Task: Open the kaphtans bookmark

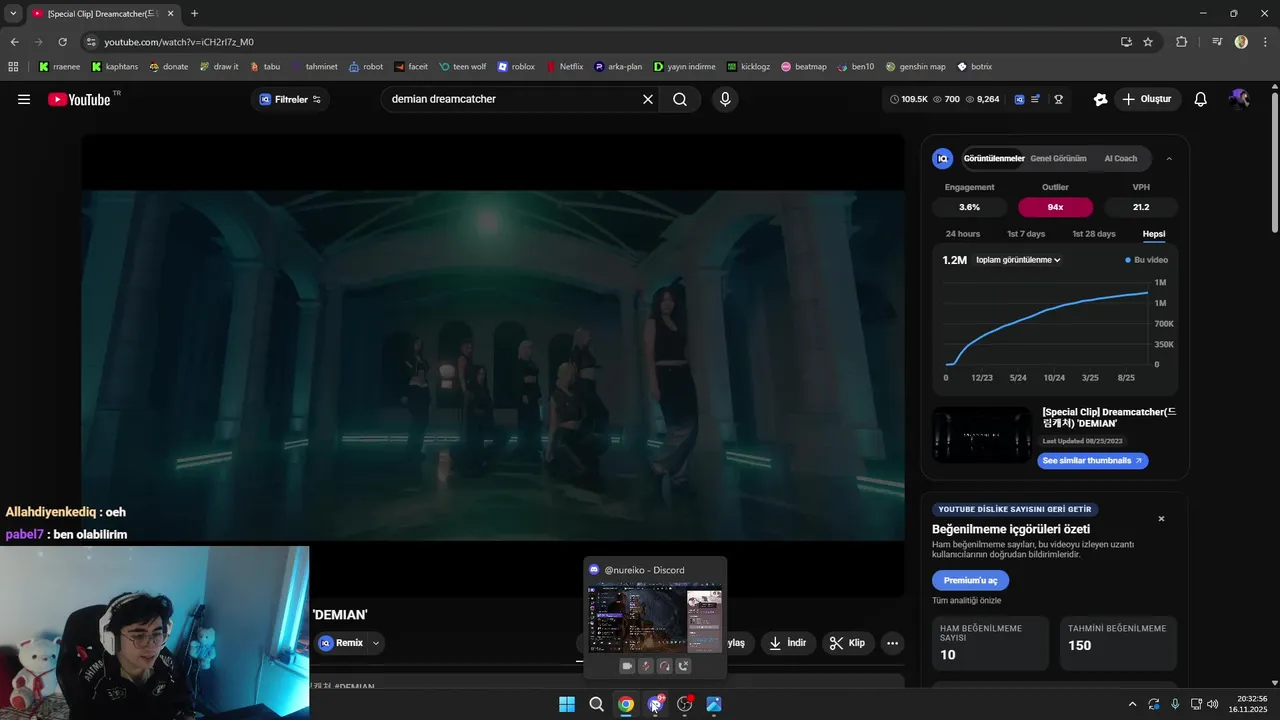Action: [114, 67]
